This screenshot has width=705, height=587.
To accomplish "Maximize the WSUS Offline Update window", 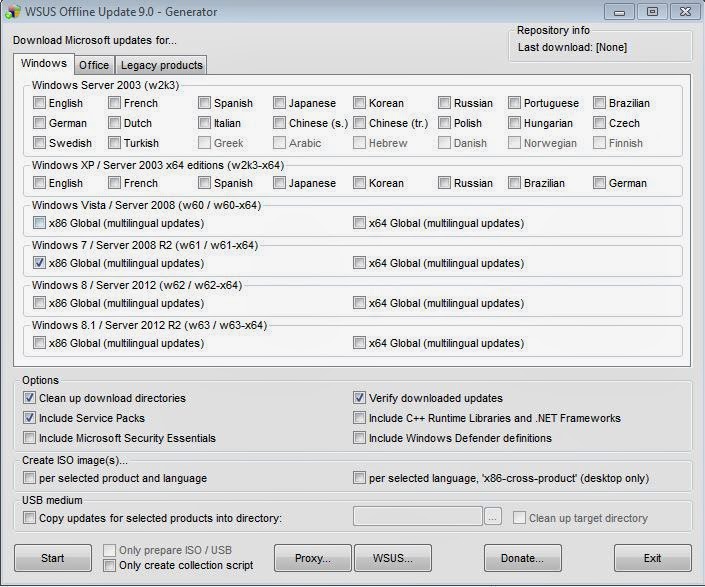I will (652, 12).
